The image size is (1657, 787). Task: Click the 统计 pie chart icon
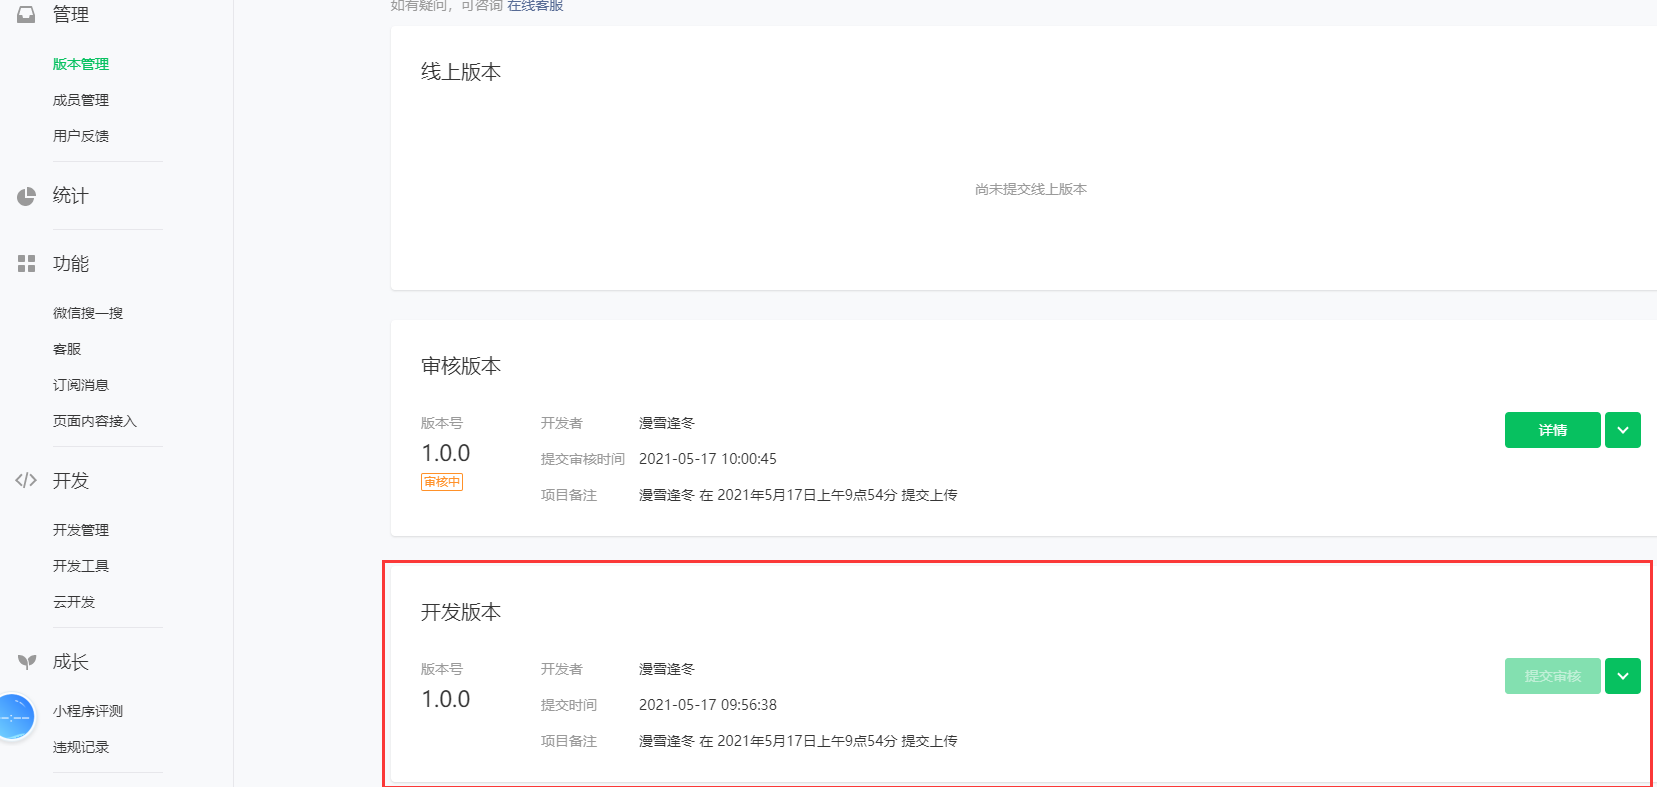pyautogui.click(x=26, y=196)
